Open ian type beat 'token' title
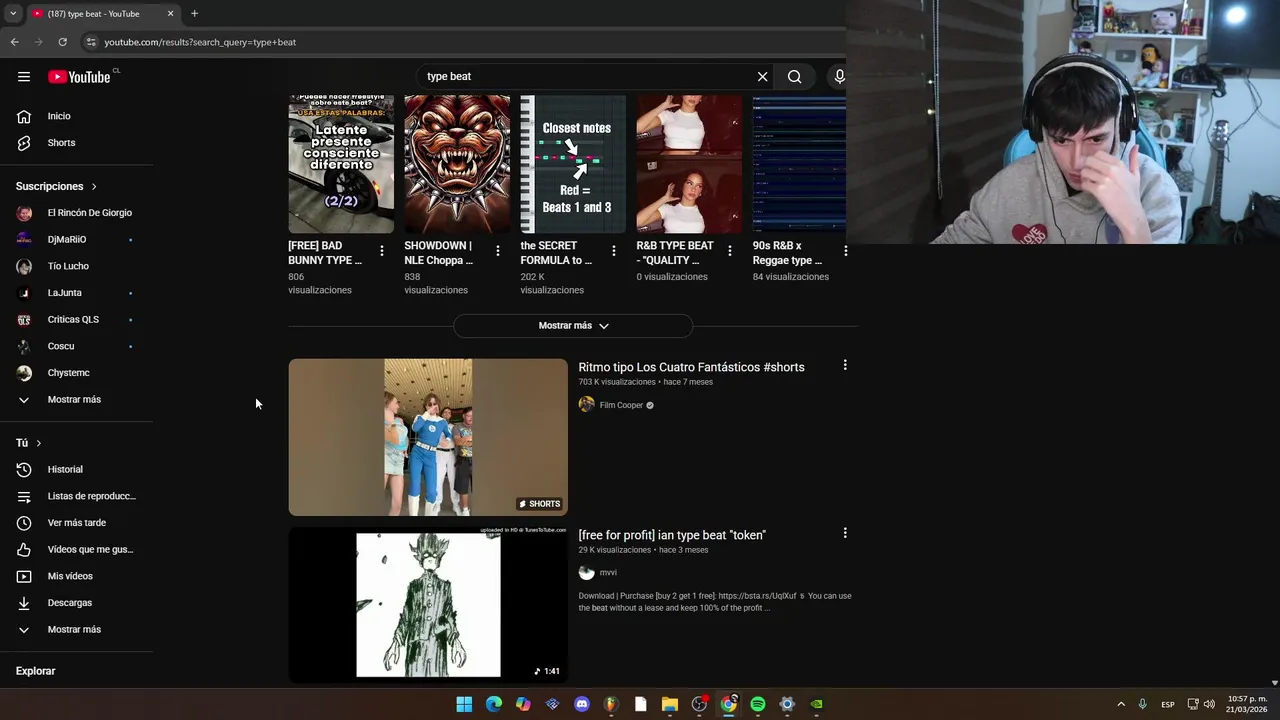The height and width of the screenshot is (720, 1280). click(x=672, y=535)
